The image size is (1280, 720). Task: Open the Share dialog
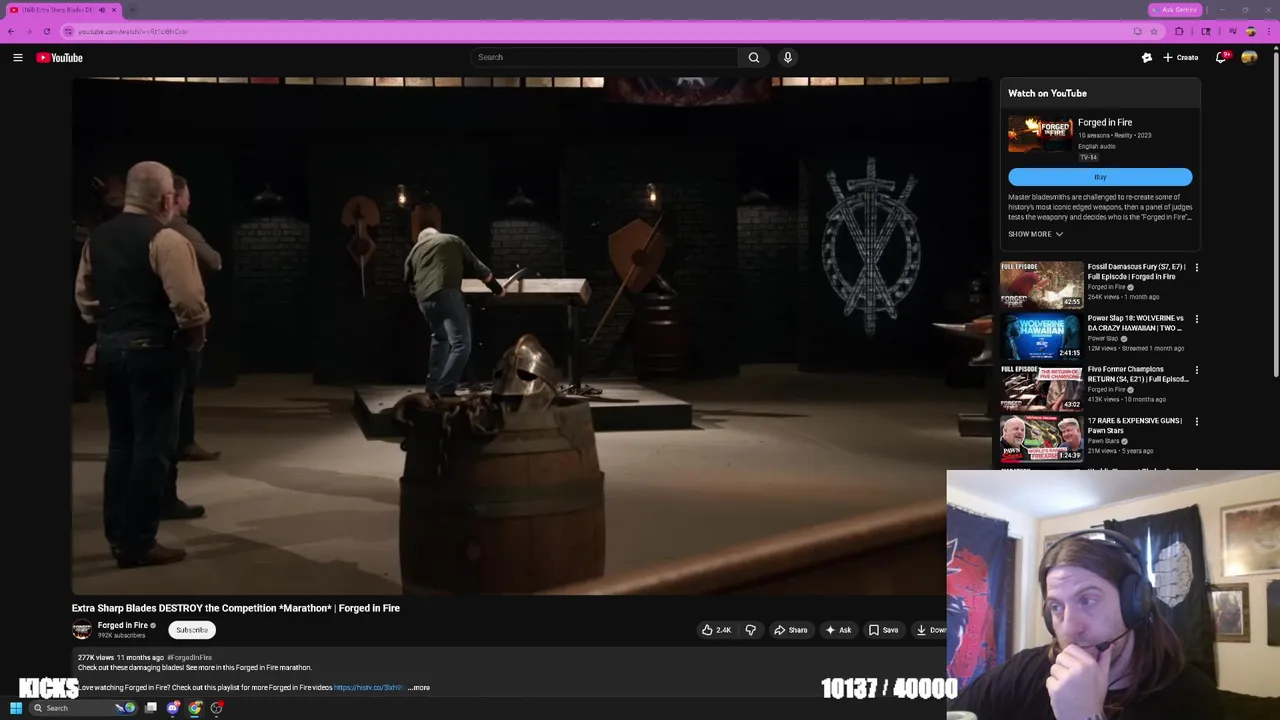pos(790,630)
